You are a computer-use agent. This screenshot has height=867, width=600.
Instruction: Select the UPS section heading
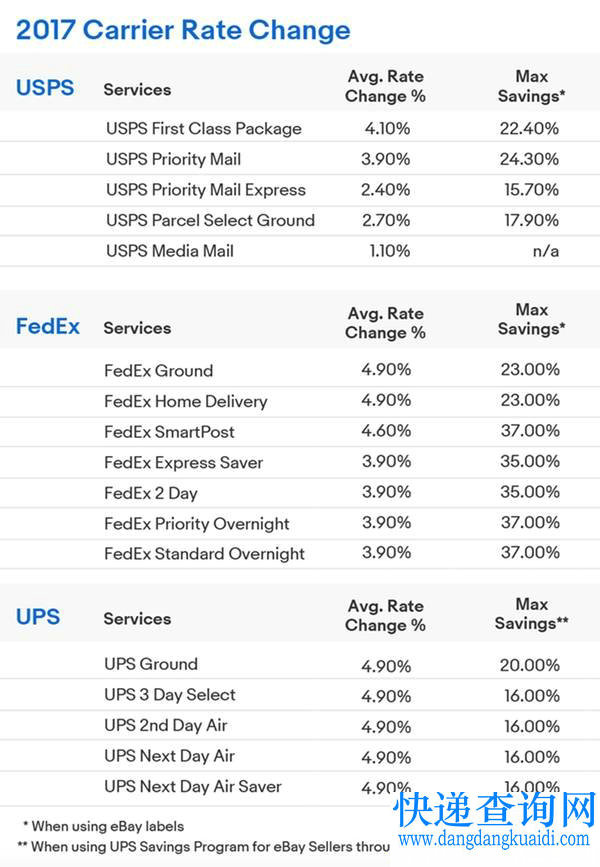click(39, 617)
